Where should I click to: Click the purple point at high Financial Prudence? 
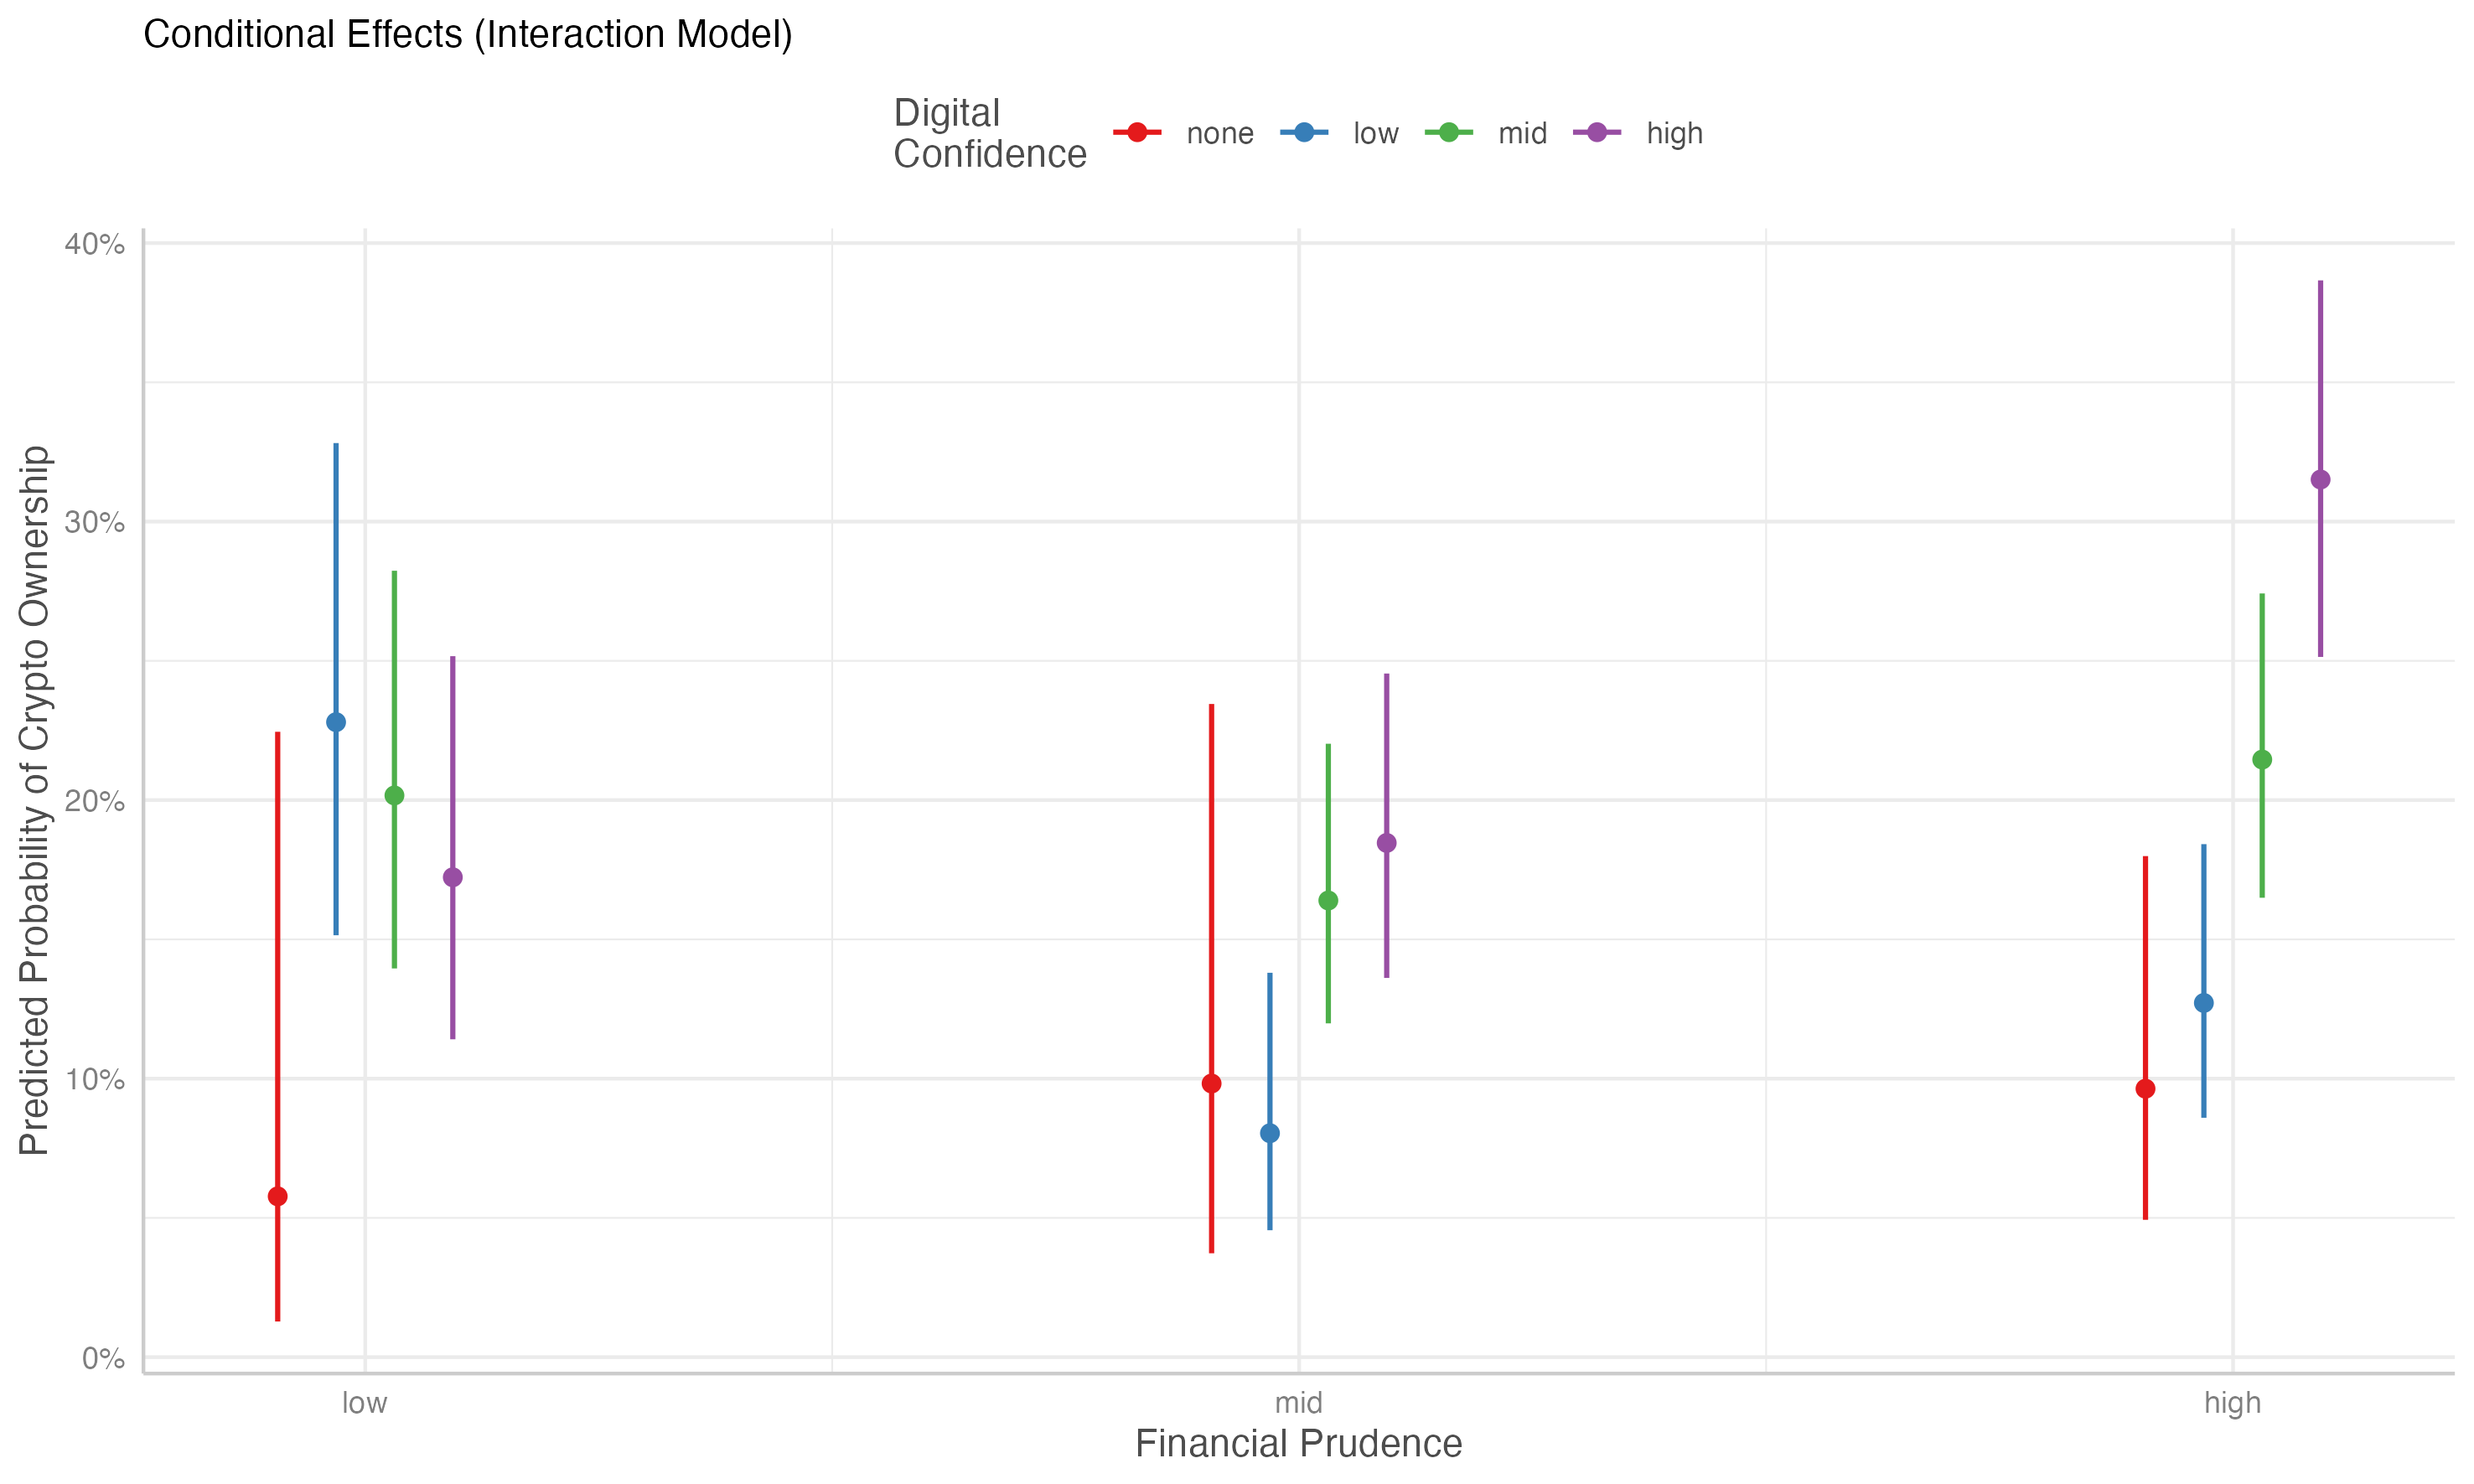tap(2320, 480)
